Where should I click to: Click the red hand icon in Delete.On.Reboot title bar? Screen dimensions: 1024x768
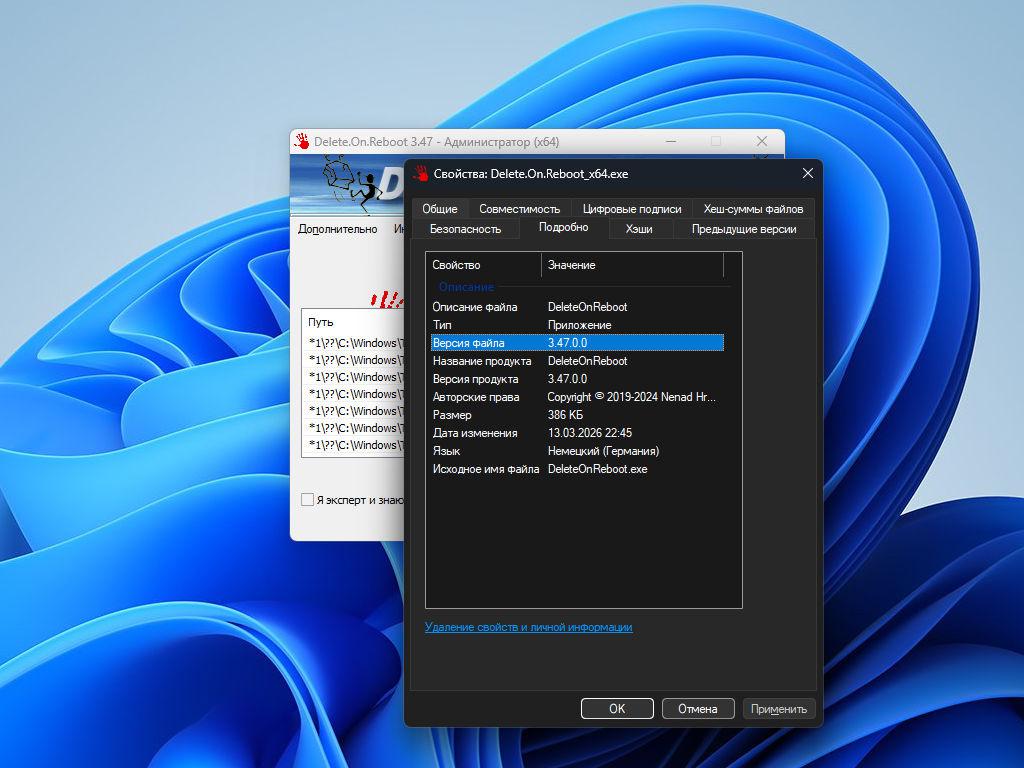click(302, 141)
